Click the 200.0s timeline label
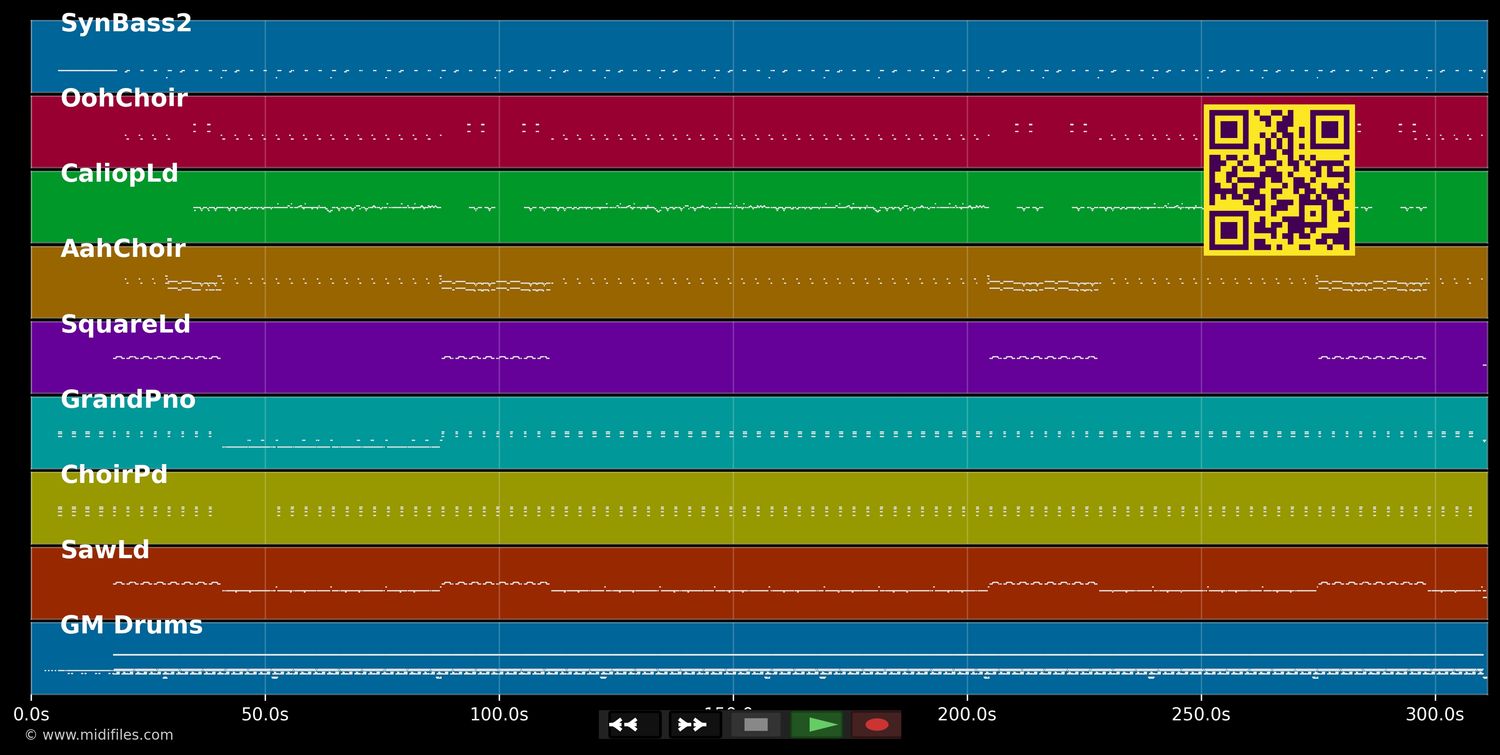The image size is (1500, 755). [967, 715]
